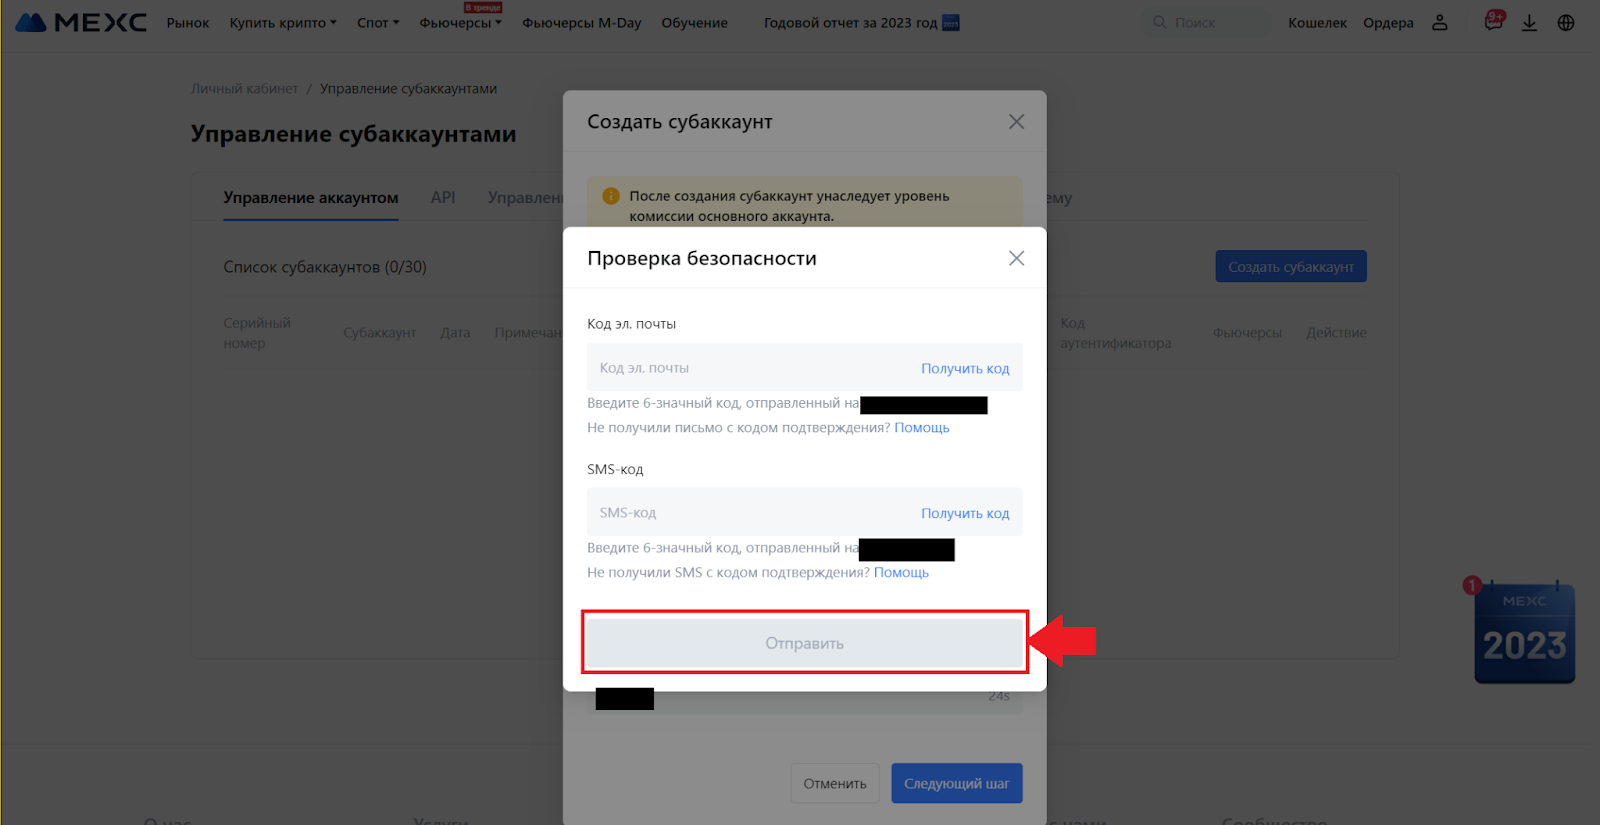
Task: Open the user profile icon
Action: pyautogui.click(x=1440, y=22)
